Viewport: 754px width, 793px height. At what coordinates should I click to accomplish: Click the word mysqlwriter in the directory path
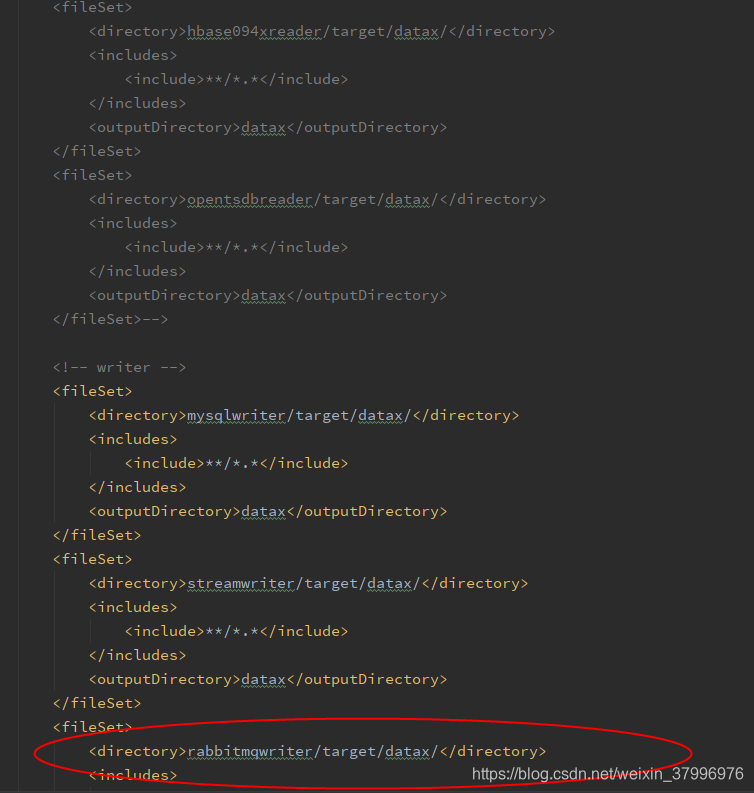point(236,415)
